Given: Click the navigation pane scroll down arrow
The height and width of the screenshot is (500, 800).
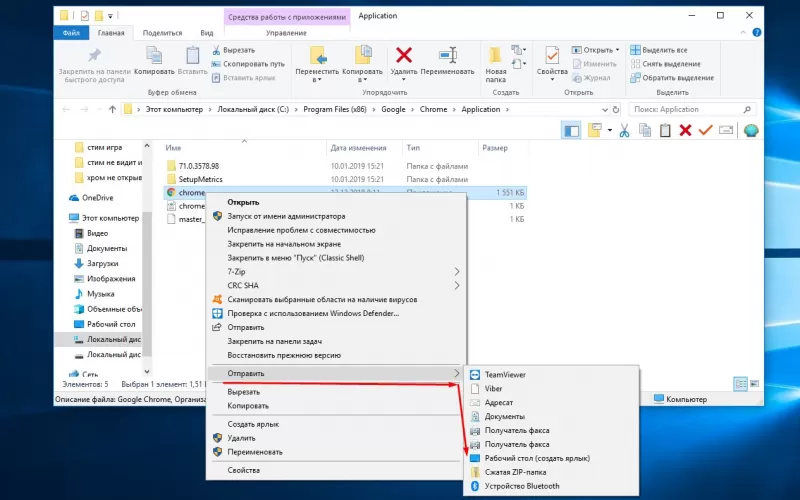Looking at the screenshot, I should click(147, 372).
